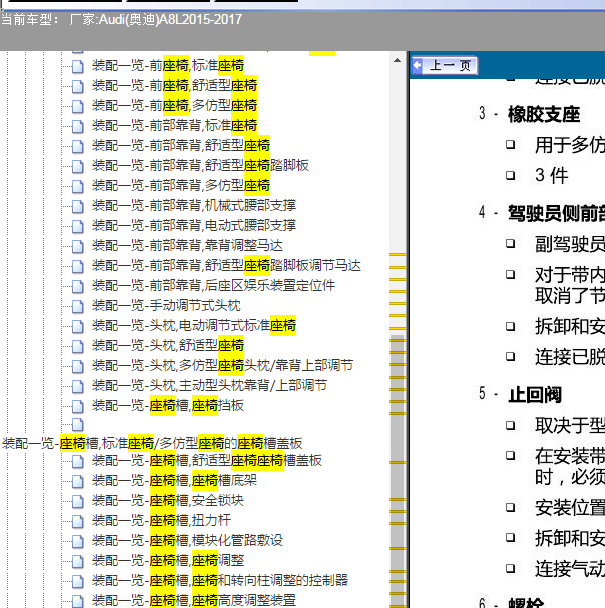Select 装配一览-头枕,舒适型座椅
This screenshot has width=605, height=608.
coord(168,345)
